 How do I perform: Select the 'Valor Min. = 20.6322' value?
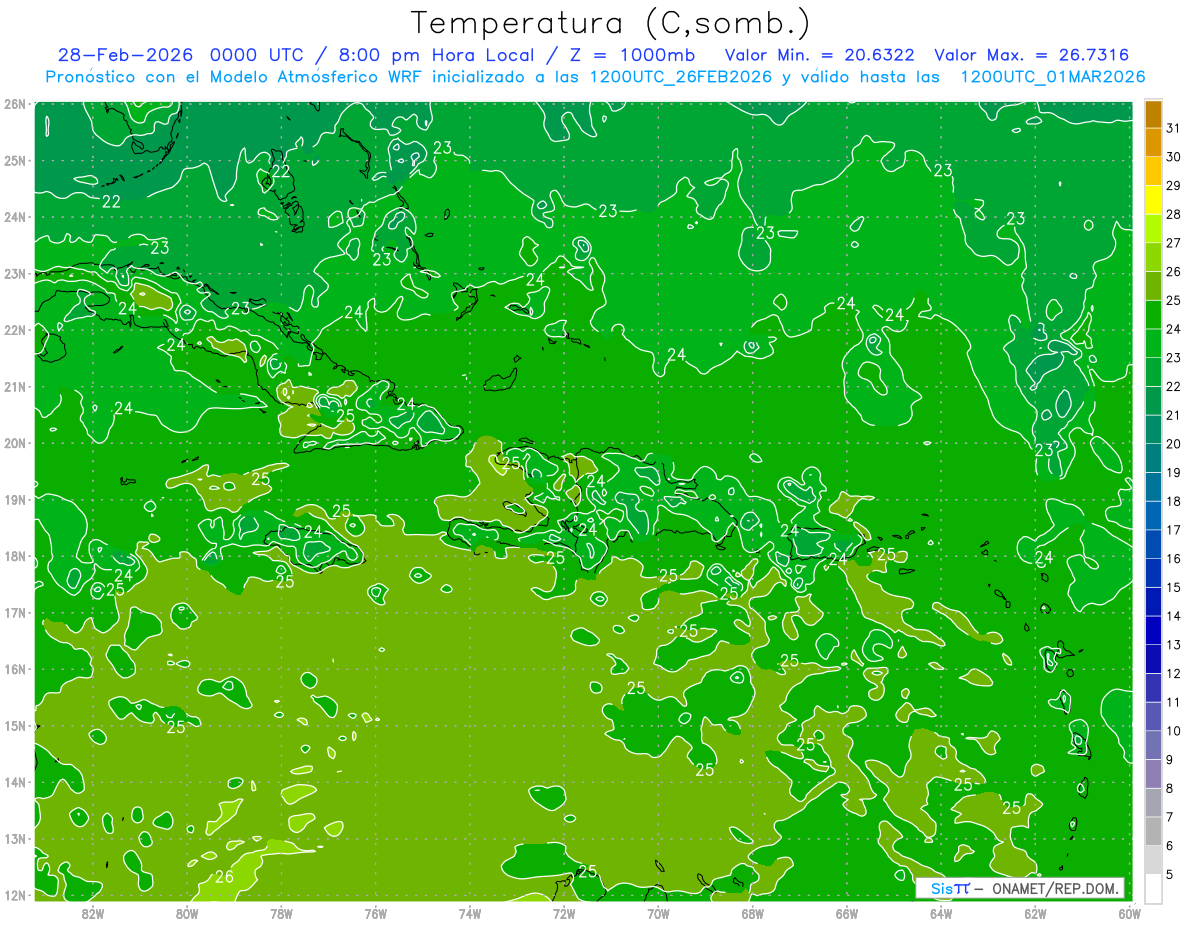[819, 55]
